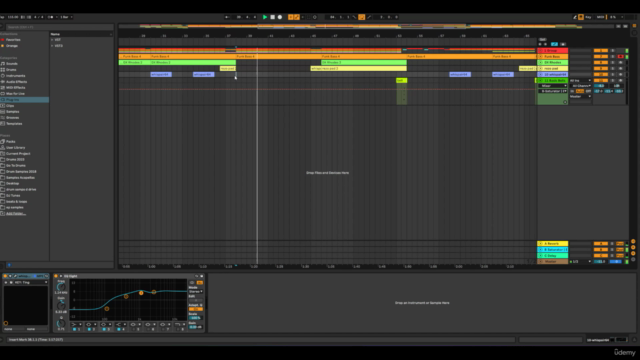Expand the VST folder in browser list
The width and height of the screenshot is (640, 360).
(52, 40)
